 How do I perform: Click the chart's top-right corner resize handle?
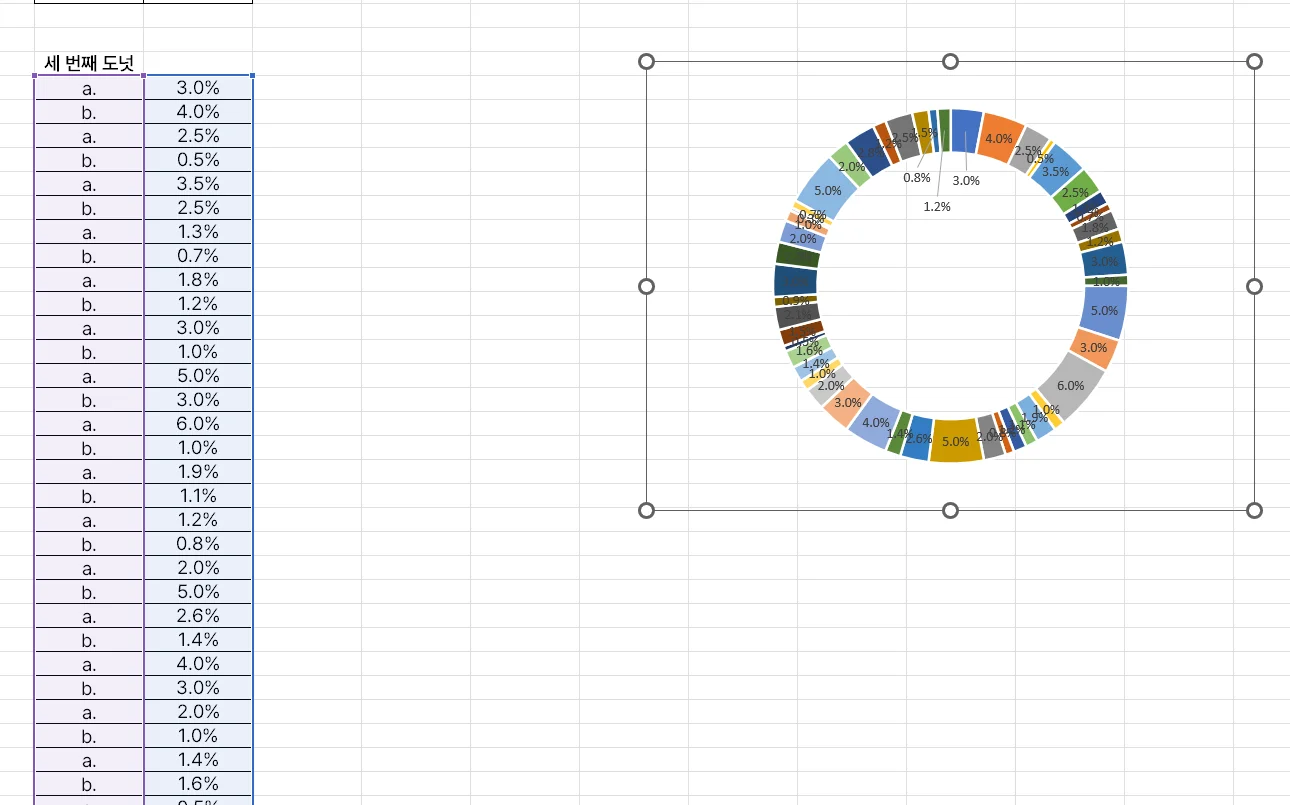1255,62
